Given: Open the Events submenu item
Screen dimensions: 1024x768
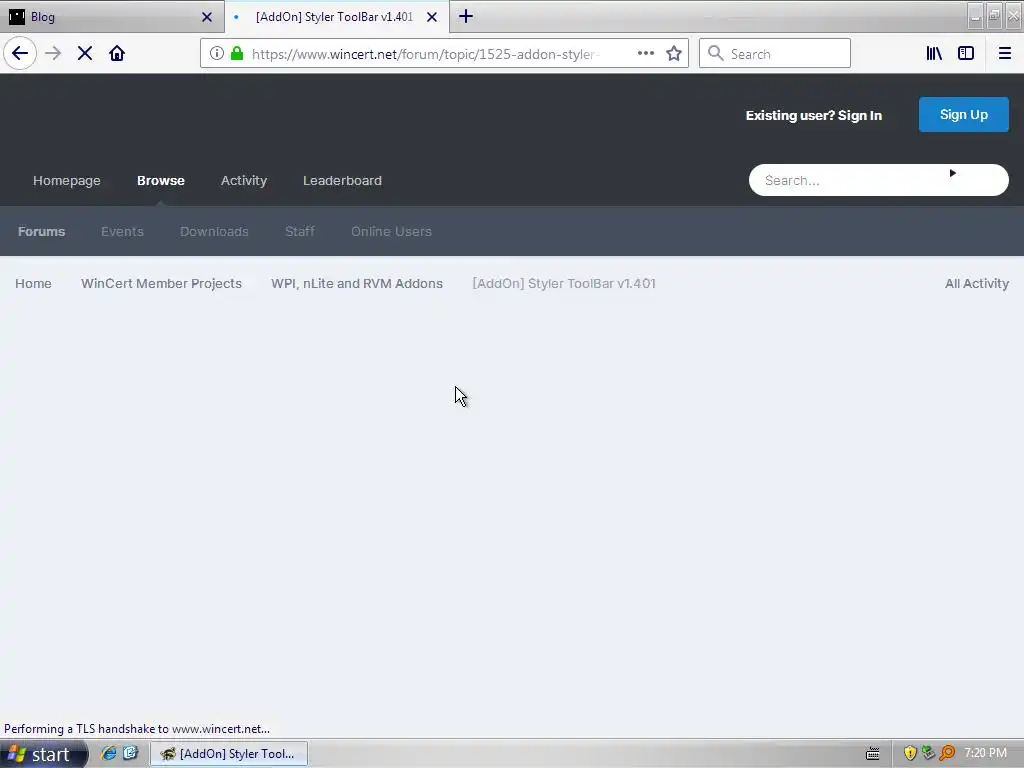Looking at the screenshot, I should point(122,232).
